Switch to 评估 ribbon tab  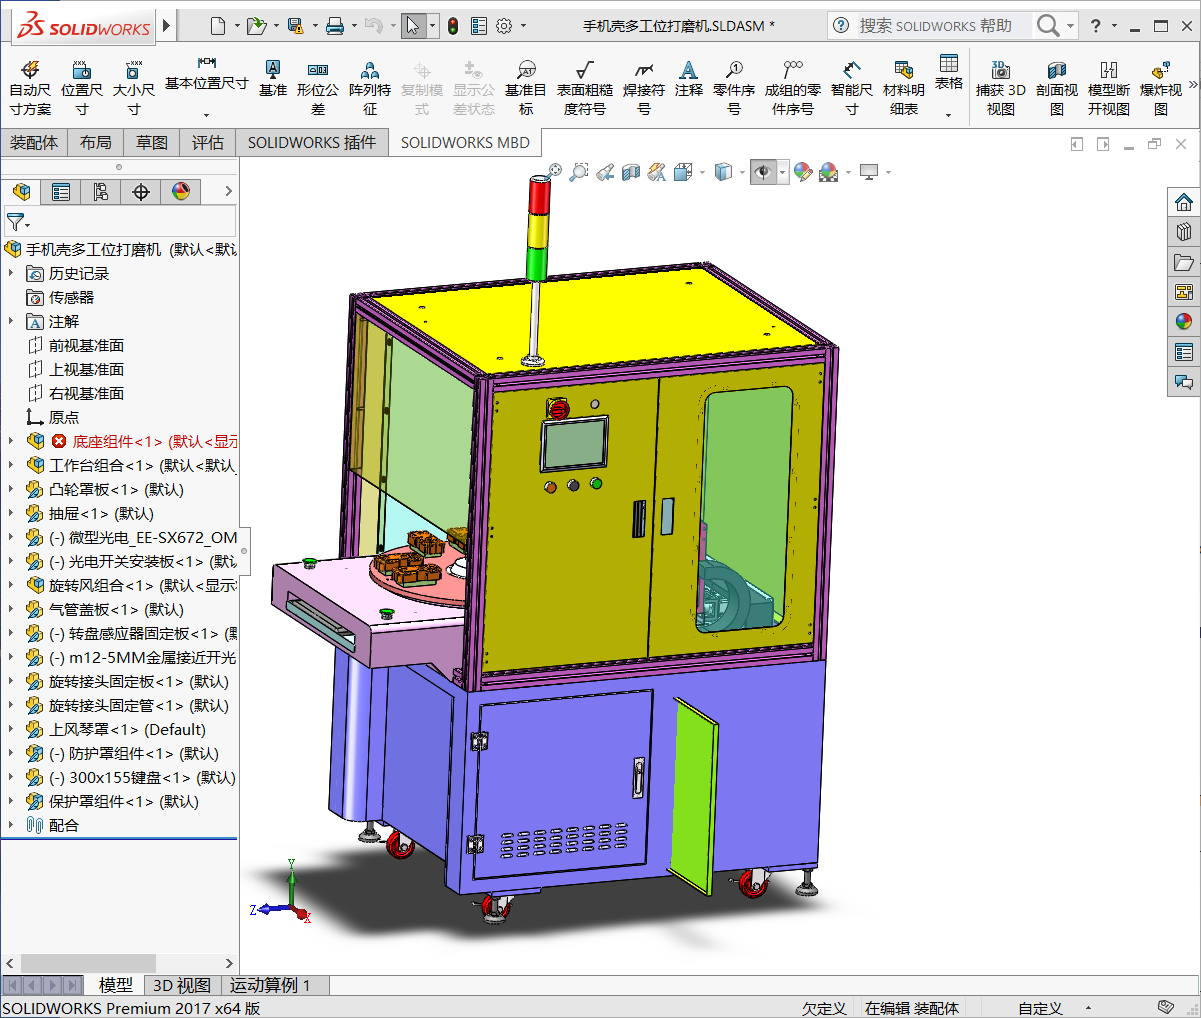[x=208, y=143]
